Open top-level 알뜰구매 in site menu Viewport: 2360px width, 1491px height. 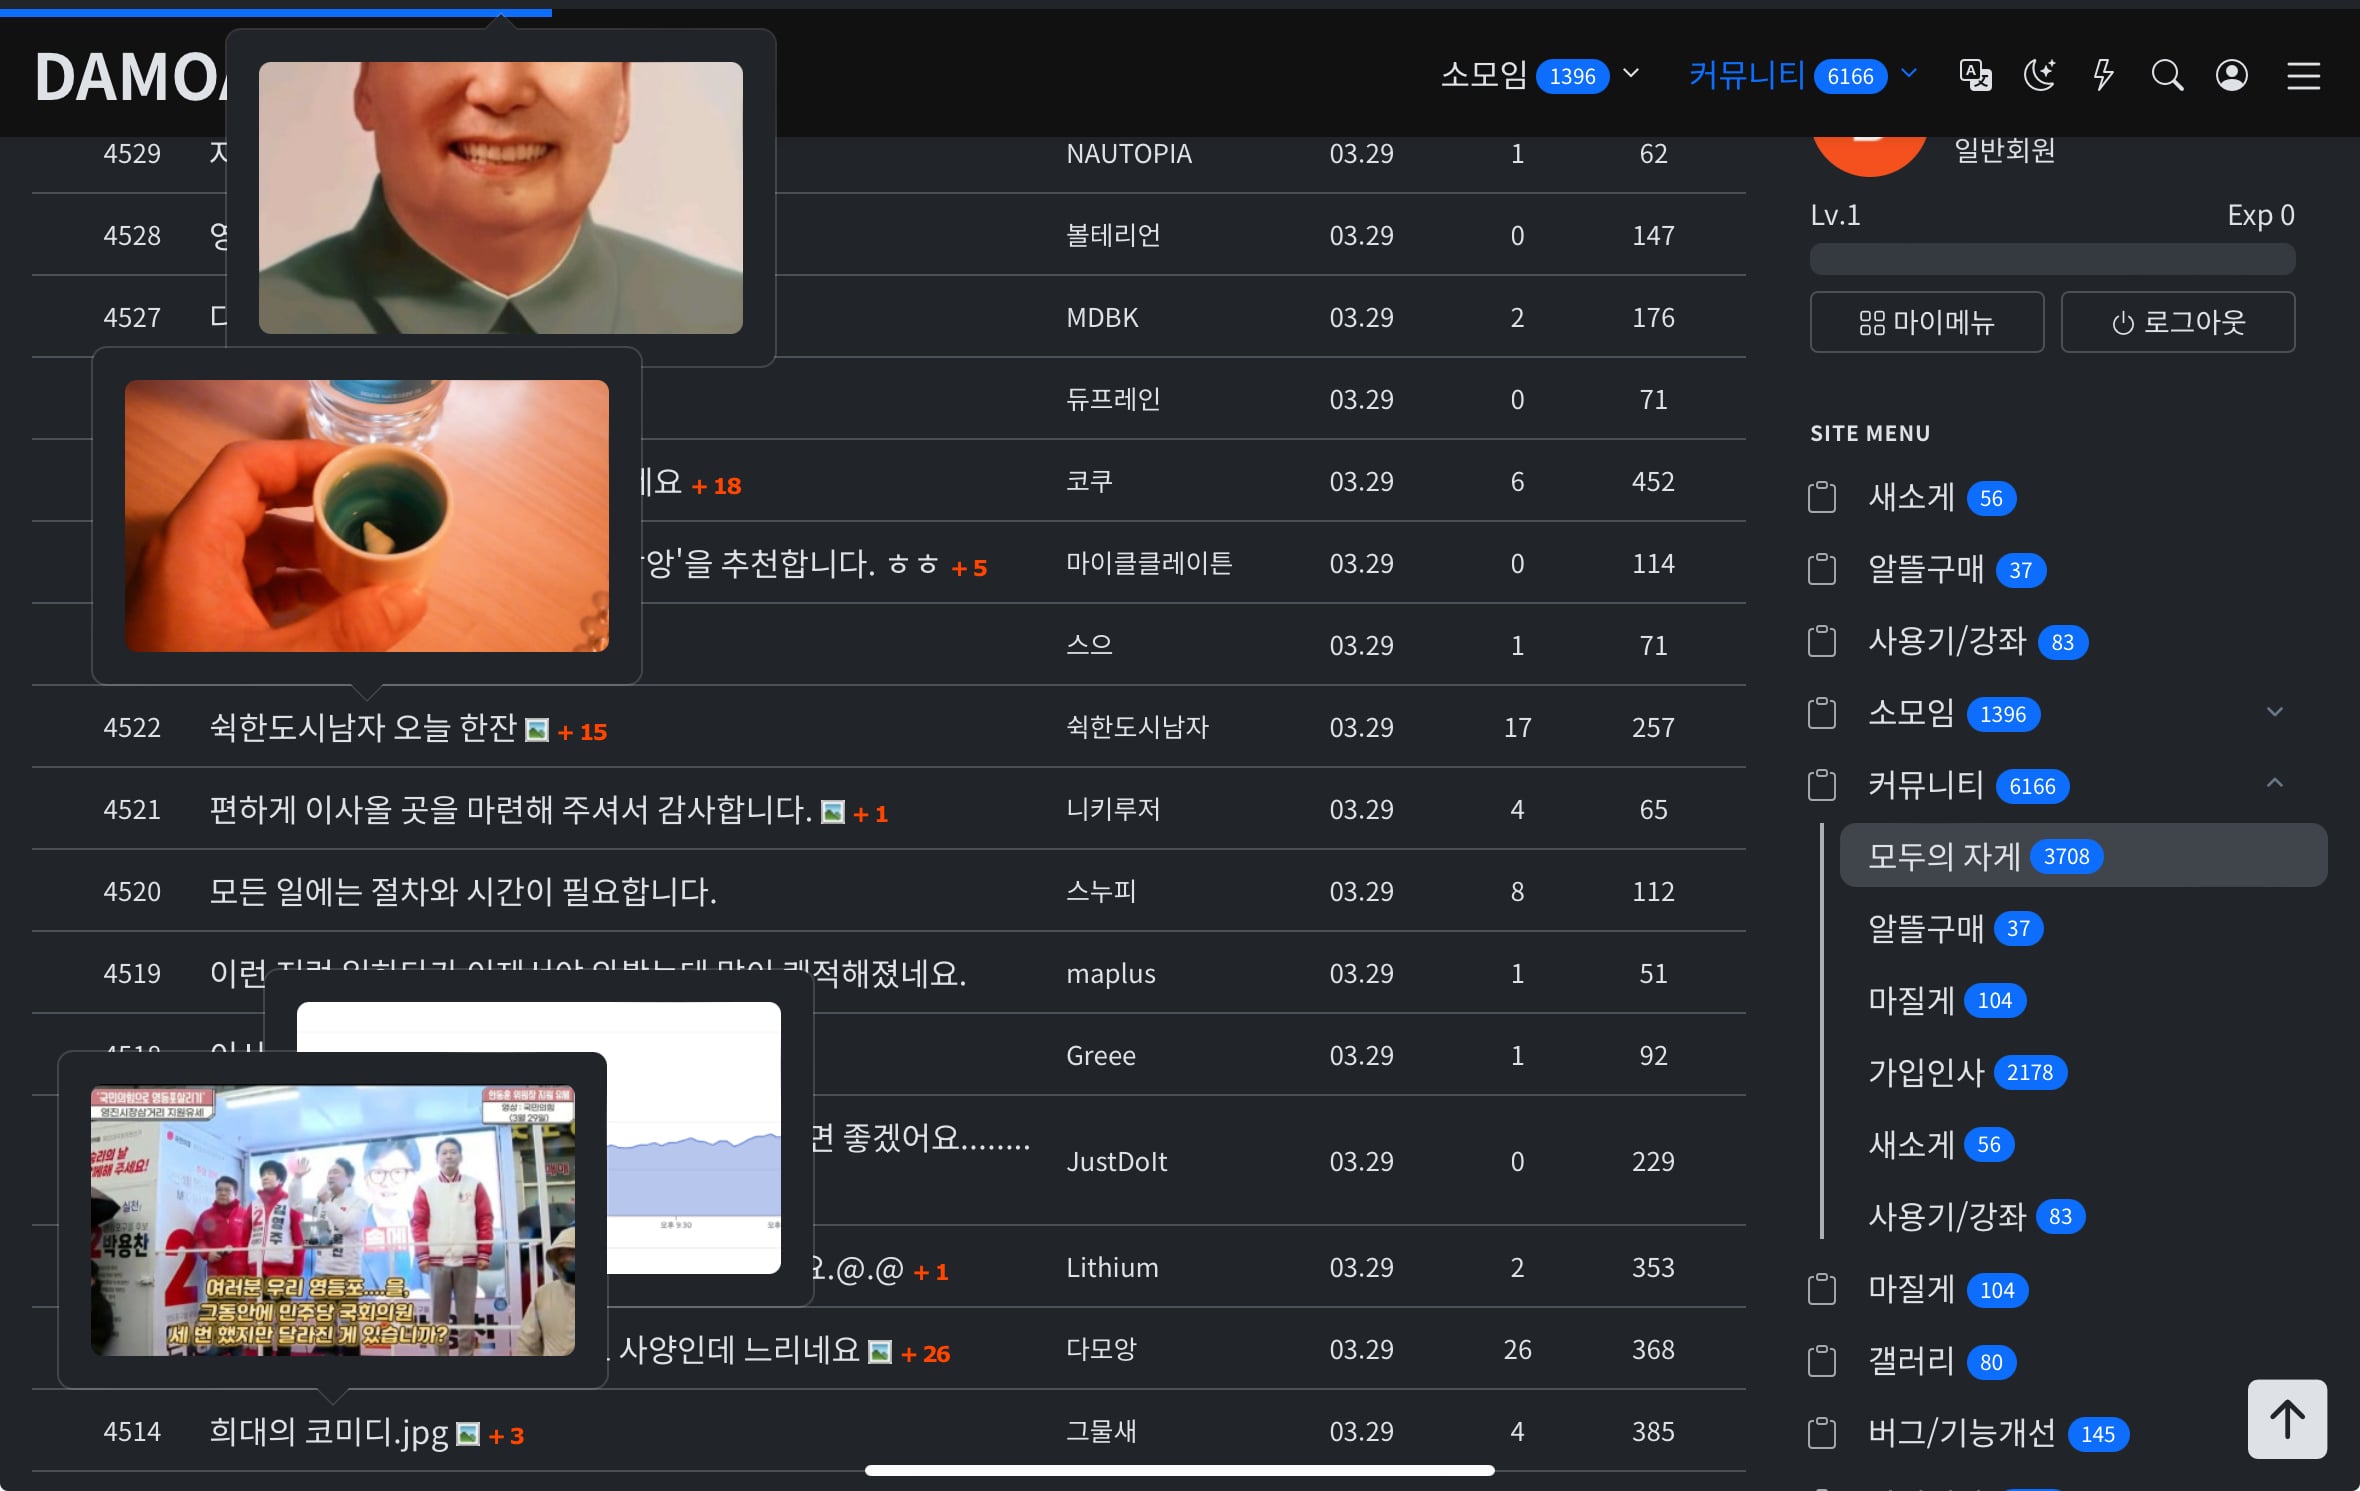(1957, 569)
